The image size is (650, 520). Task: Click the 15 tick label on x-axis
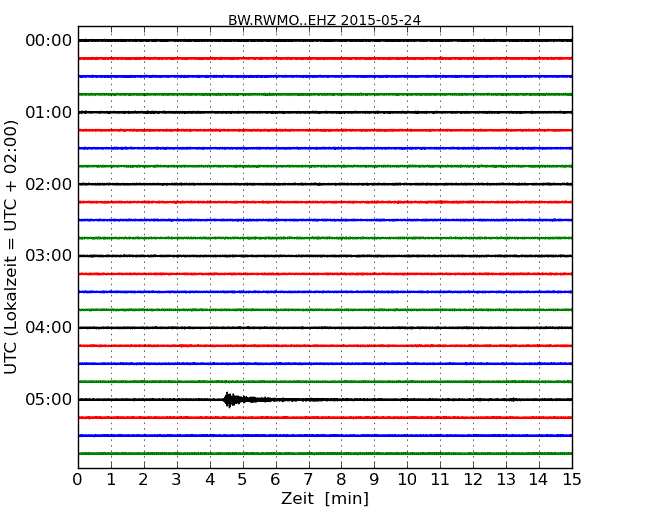572,480
